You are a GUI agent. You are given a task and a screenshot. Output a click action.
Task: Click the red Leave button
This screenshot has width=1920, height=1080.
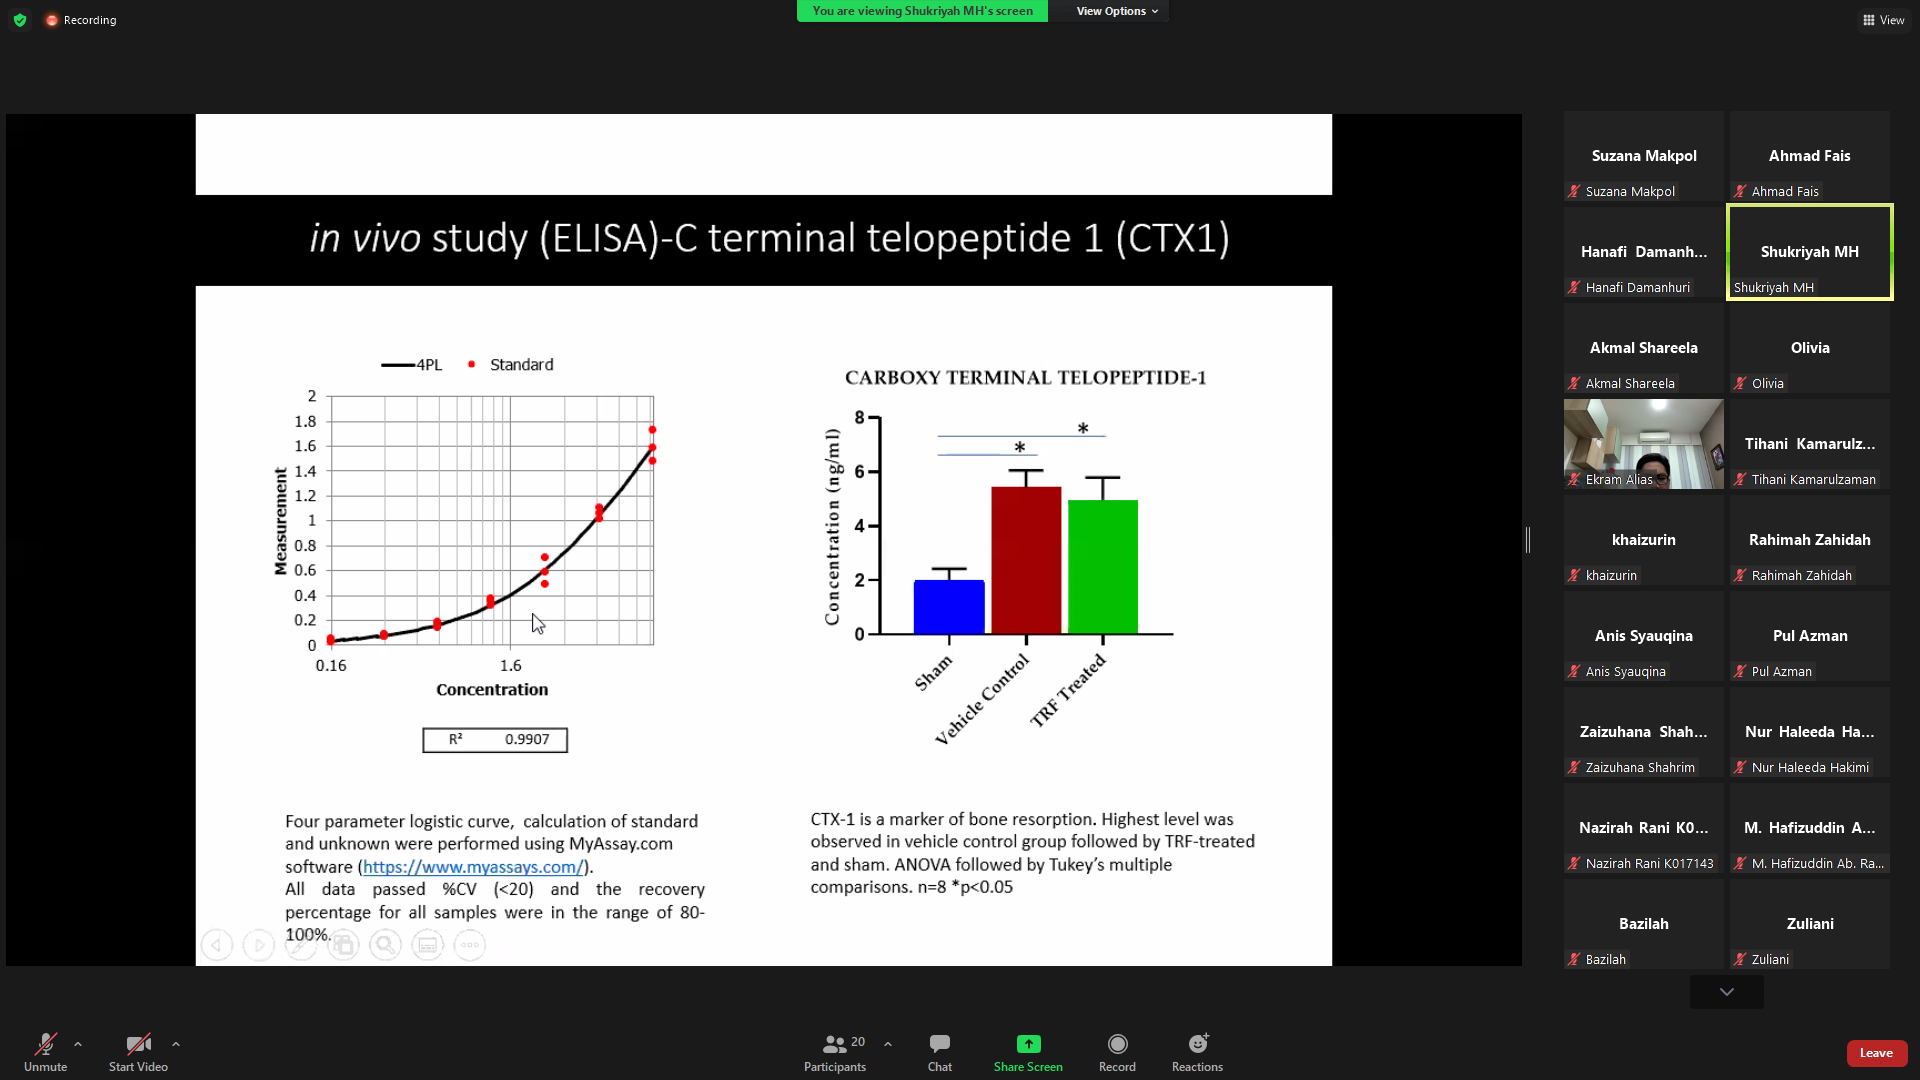tap(1875, 1053)
